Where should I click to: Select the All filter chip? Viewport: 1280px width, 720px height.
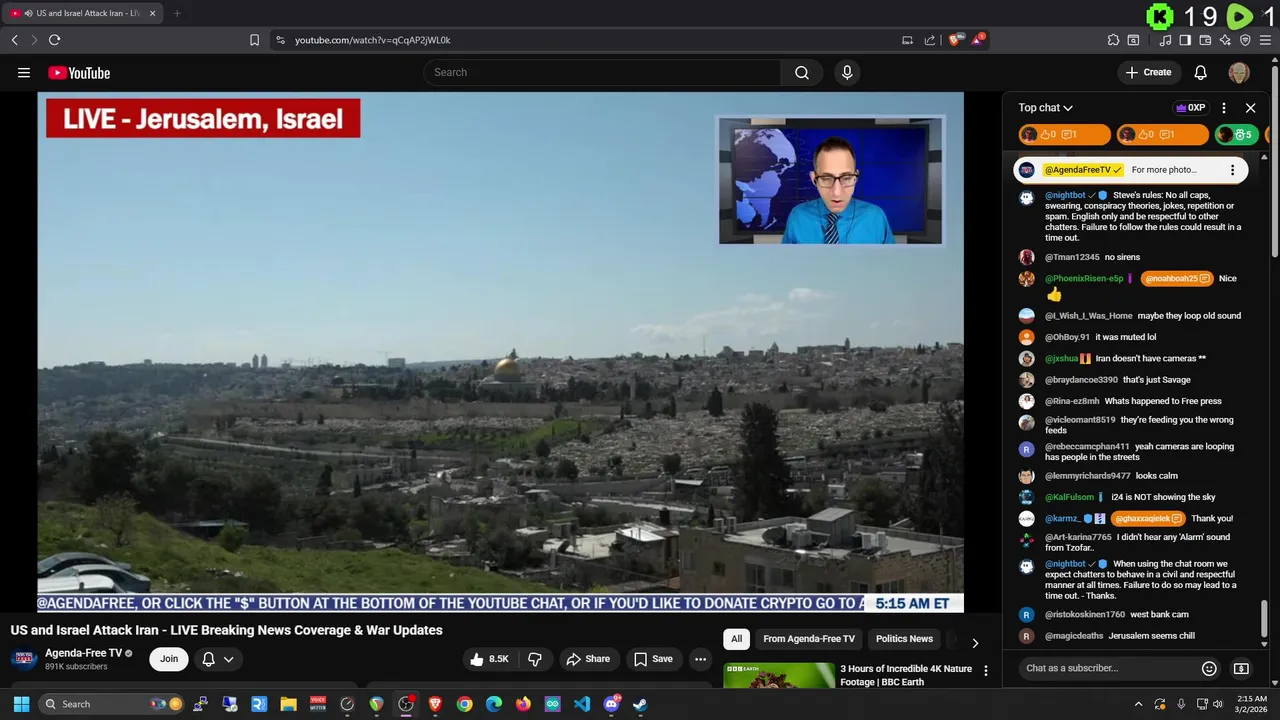pyautogui.click(x=736, y=639)
